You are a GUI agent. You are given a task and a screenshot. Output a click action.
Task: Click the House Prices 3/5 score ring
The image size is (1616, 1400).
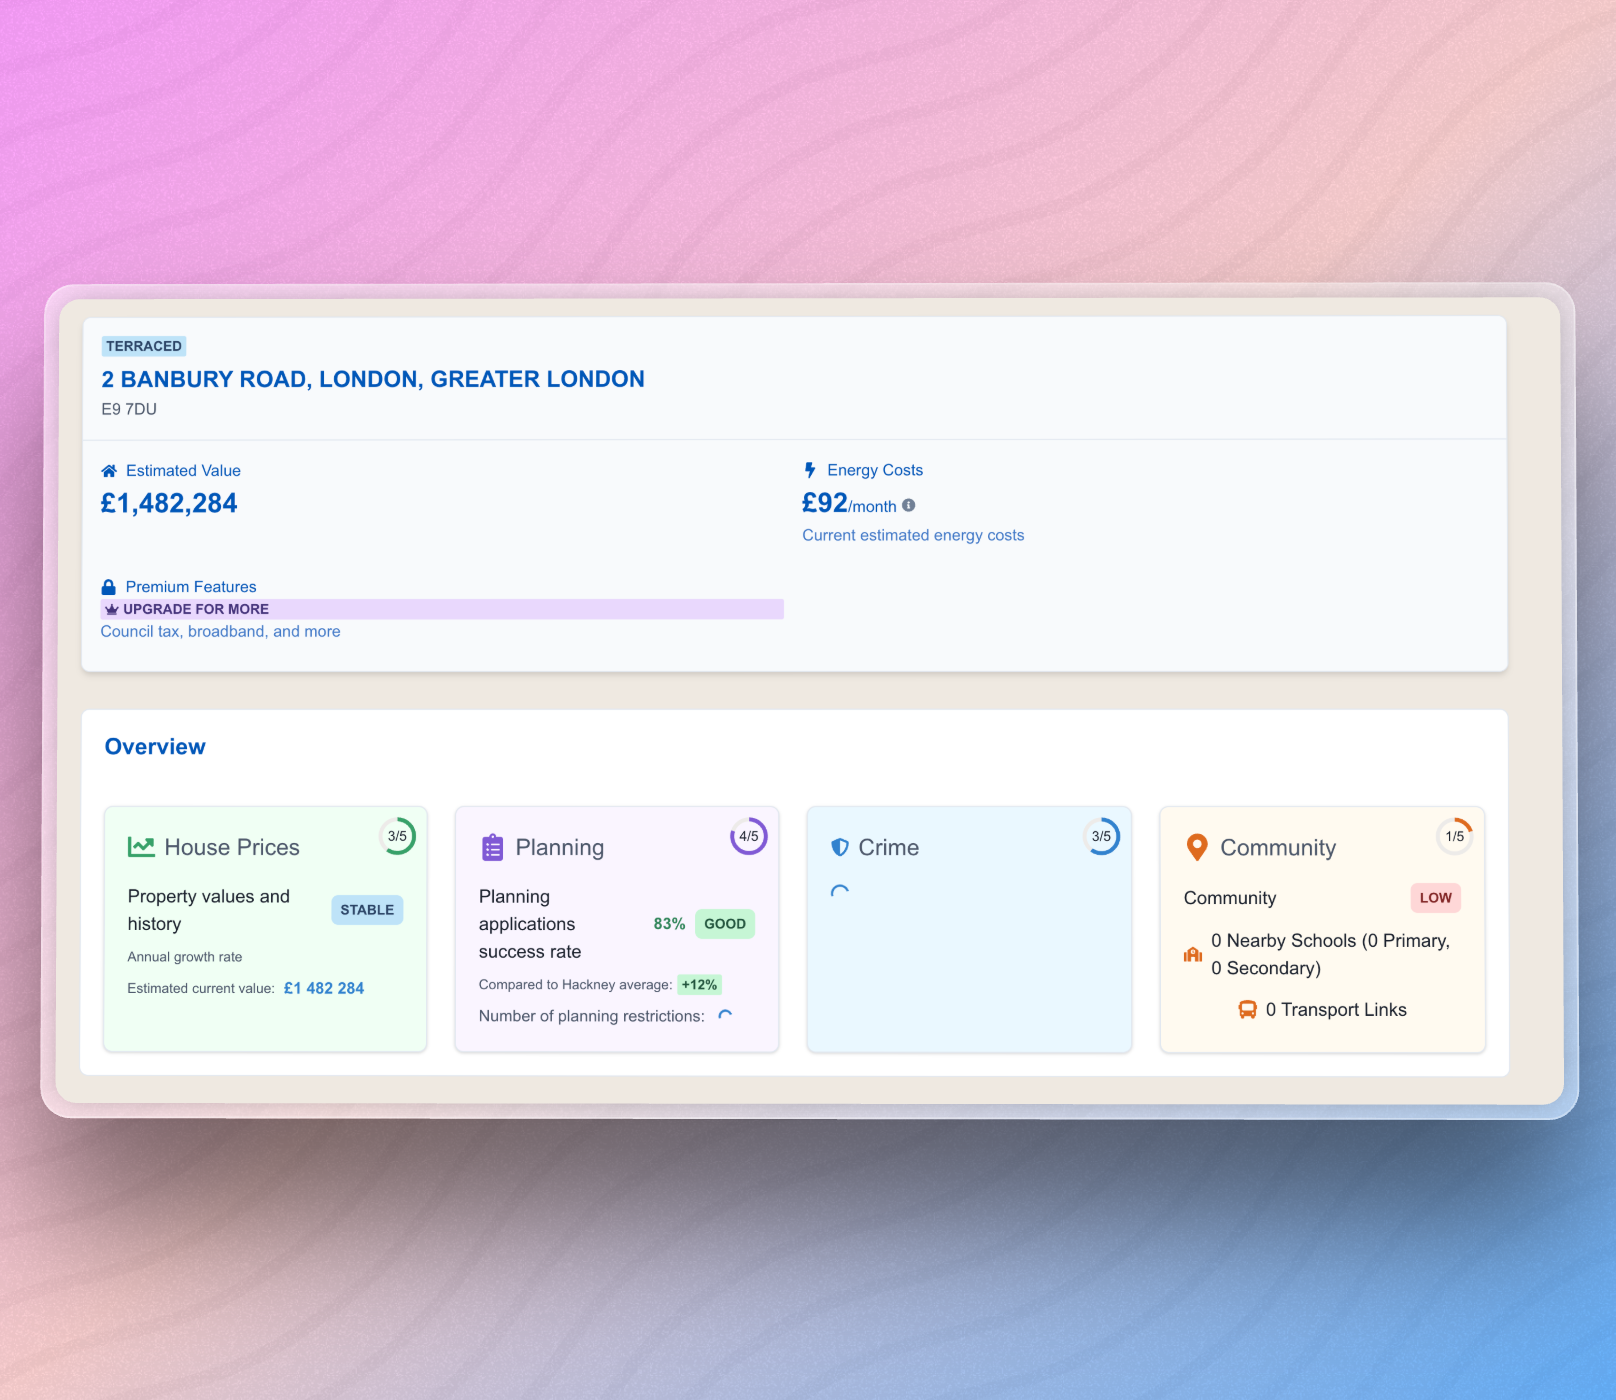(x=397, y=836)
